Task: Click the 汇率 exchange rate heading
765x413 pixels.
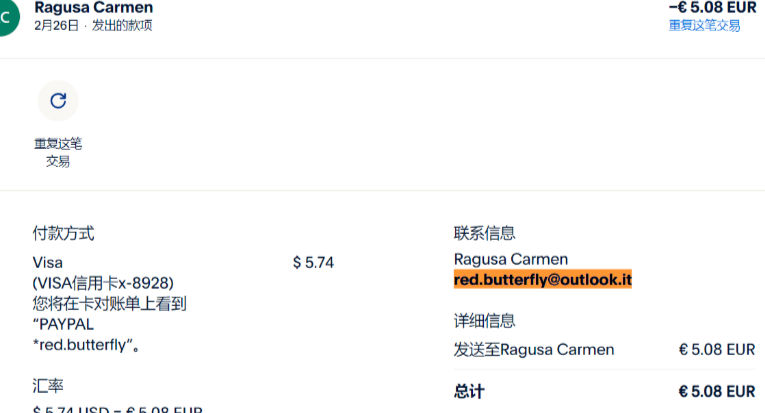Action: click(48, 386)
